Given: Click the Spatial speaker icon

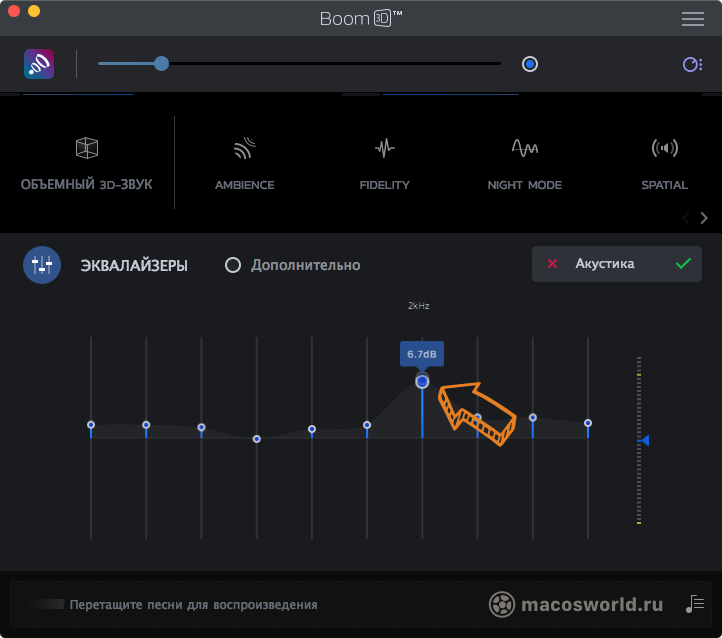Looking at the screenshot, I should [664, 148].
